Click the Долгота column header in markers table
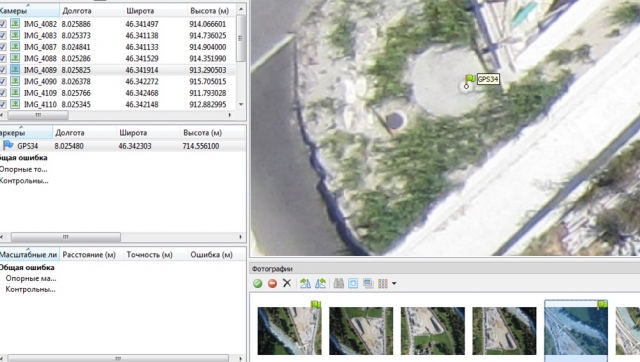640x362 pixels. (x=70, y=133)
